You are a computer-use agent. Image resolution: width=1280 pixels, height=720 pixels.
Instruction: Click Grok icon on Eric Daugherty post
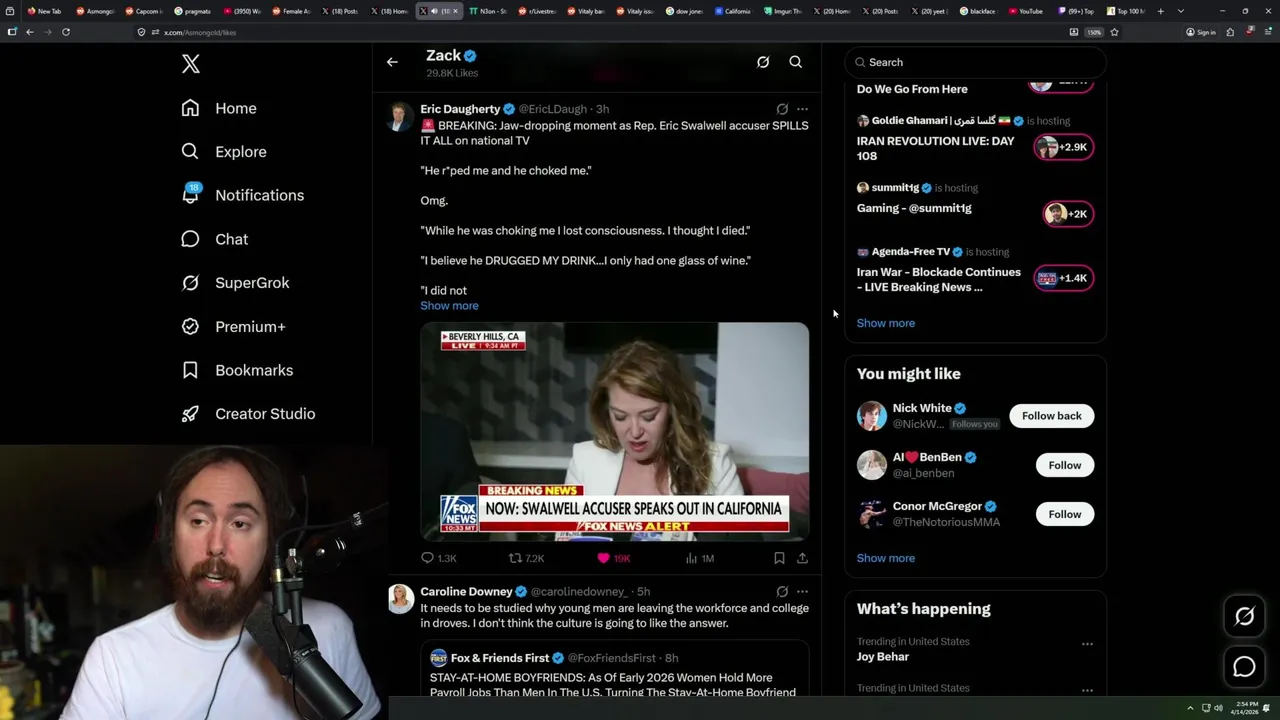[x=782, y=109]
